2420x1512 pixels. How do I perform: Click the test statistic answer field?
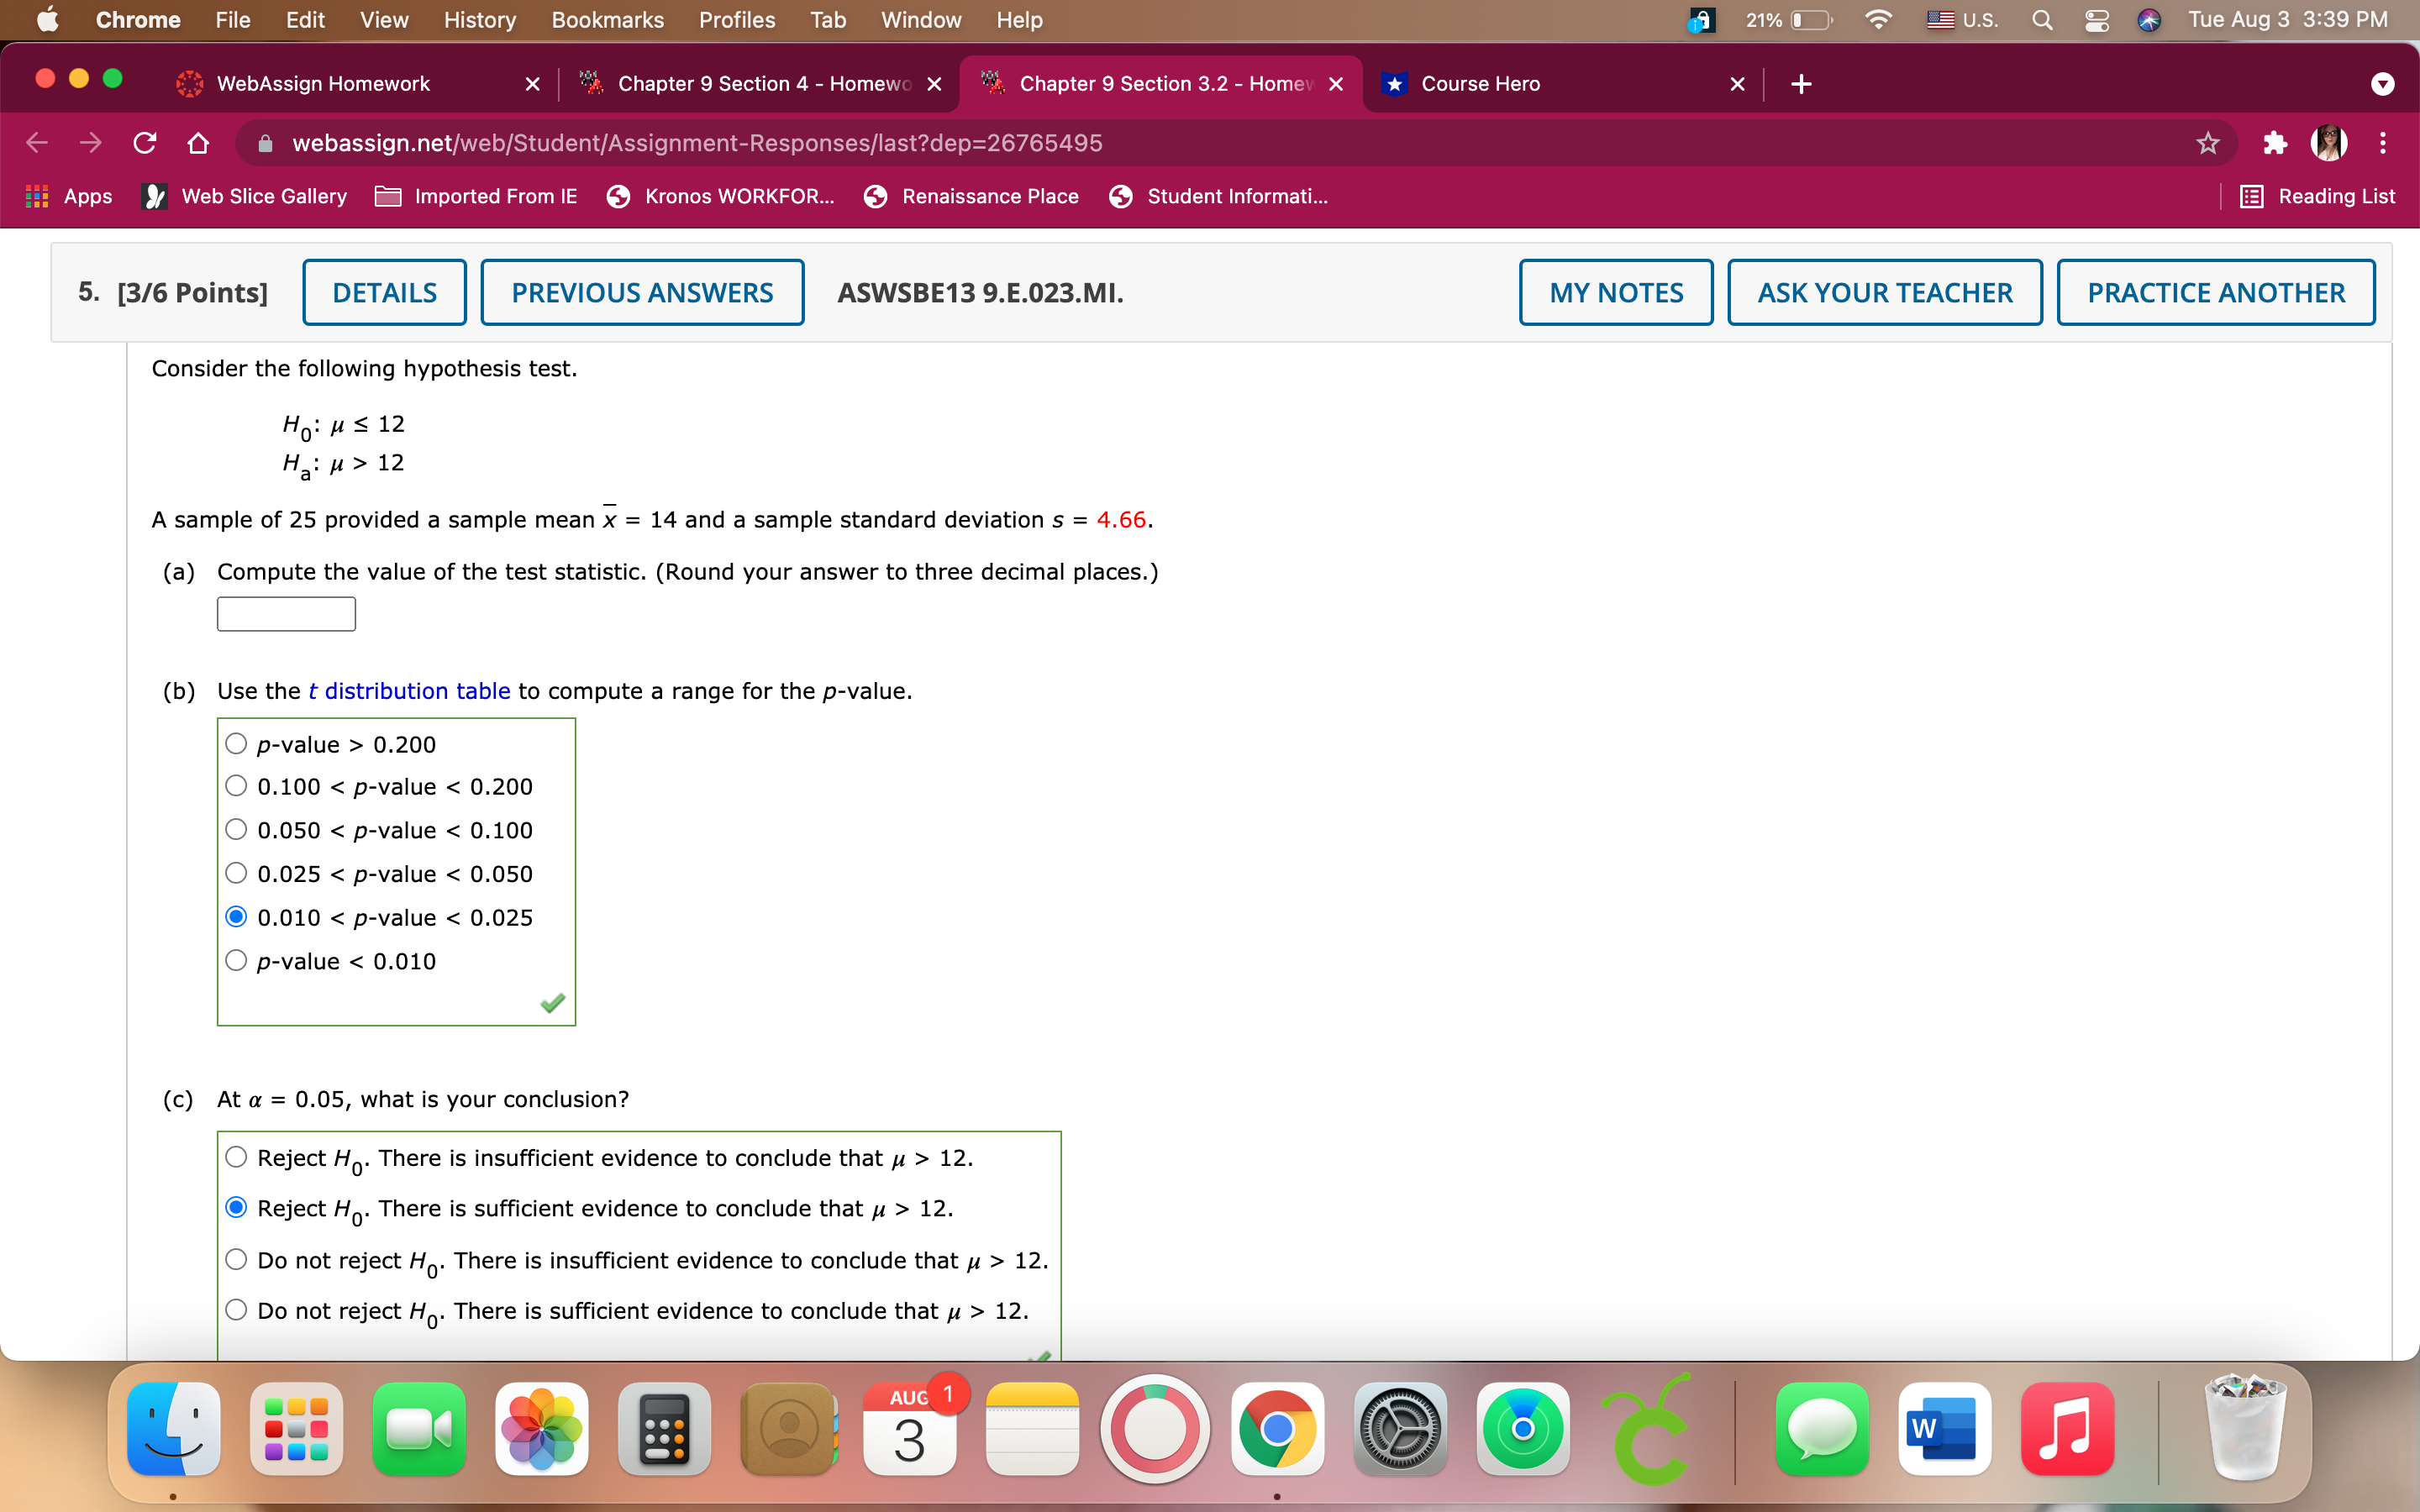(x=285, y=613)
